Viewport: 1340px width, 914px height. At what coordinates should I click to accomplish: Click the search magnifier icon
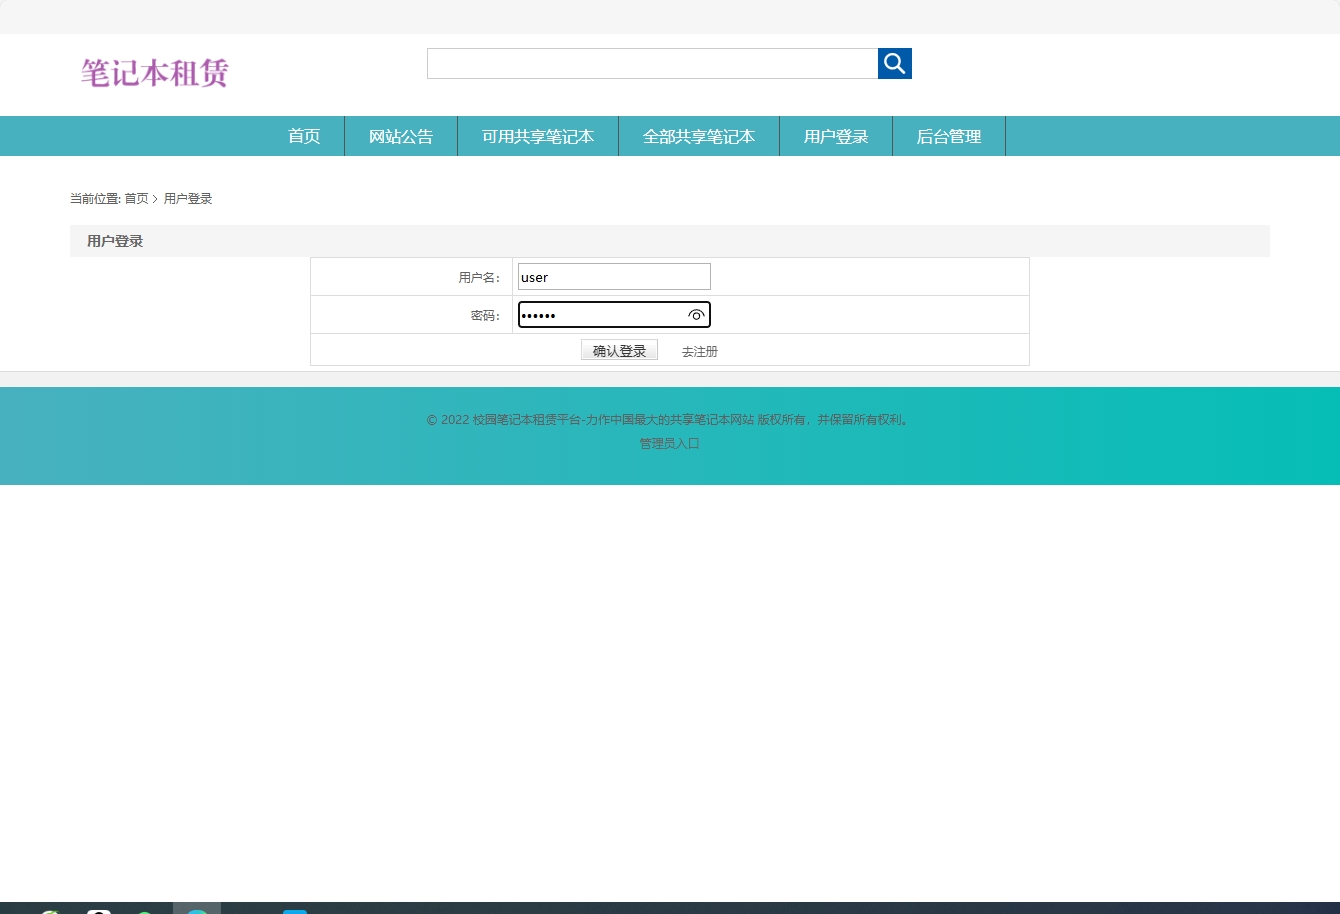(x=894, y=63)
